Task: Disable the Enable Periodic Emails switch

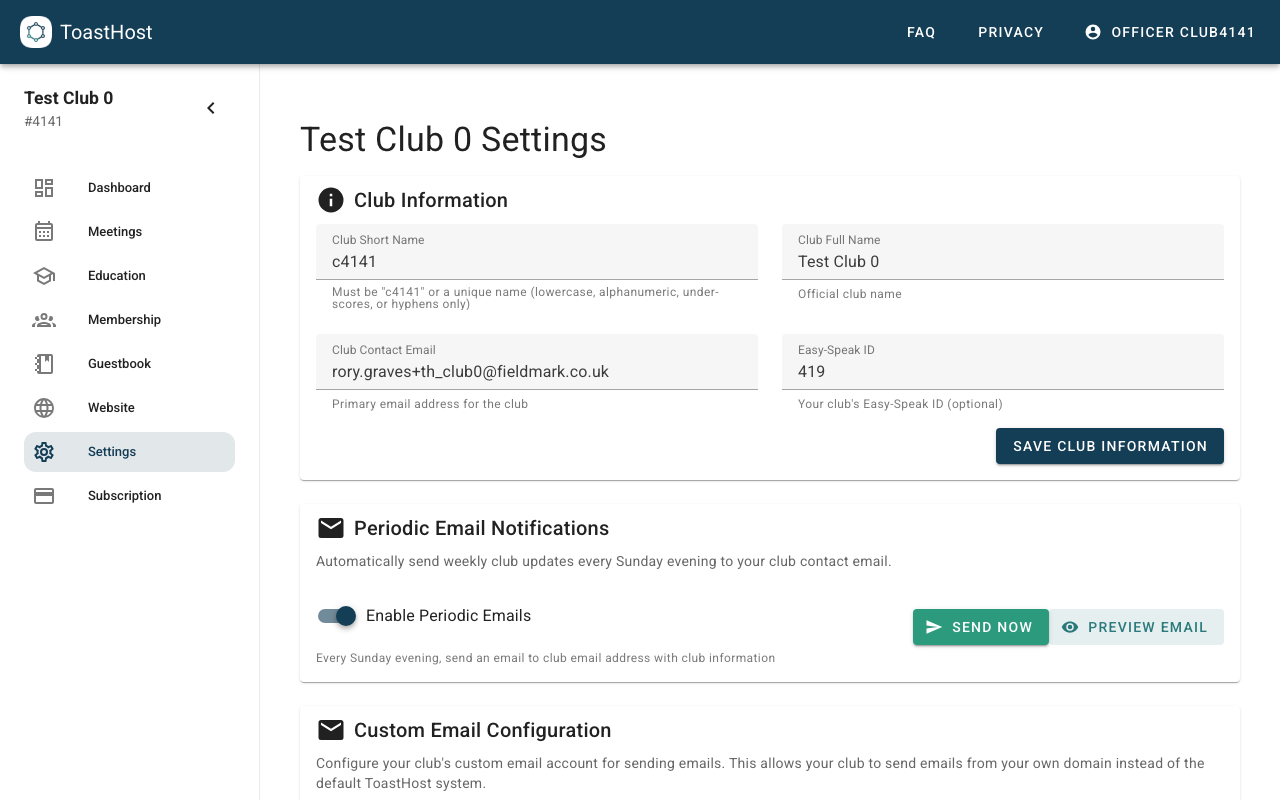Action: click(337, 616)
